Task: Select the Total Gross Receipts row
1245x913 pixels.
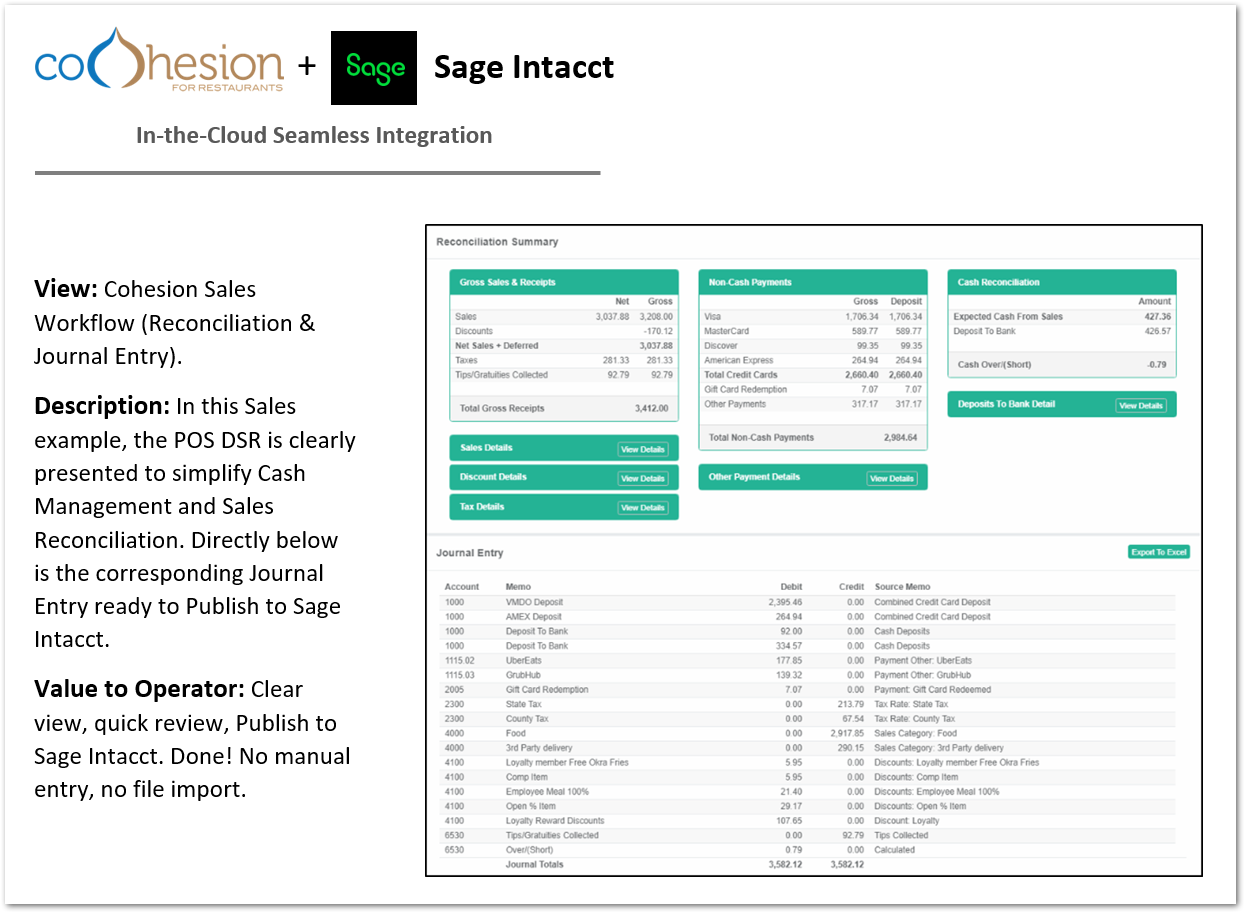Action: (x=563, y=409)
